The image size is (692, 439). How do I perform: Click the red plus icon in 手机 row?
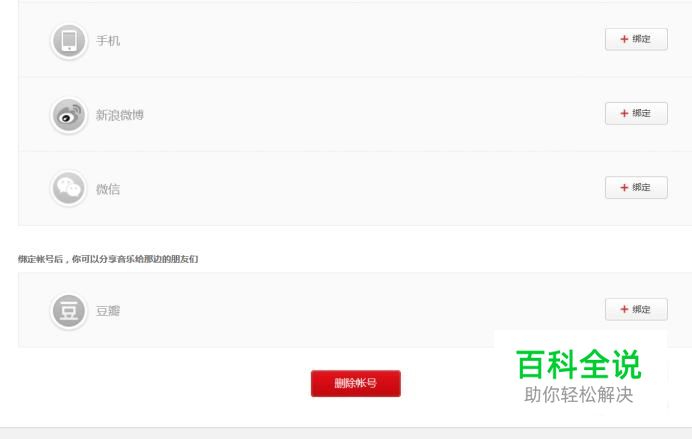624,39
